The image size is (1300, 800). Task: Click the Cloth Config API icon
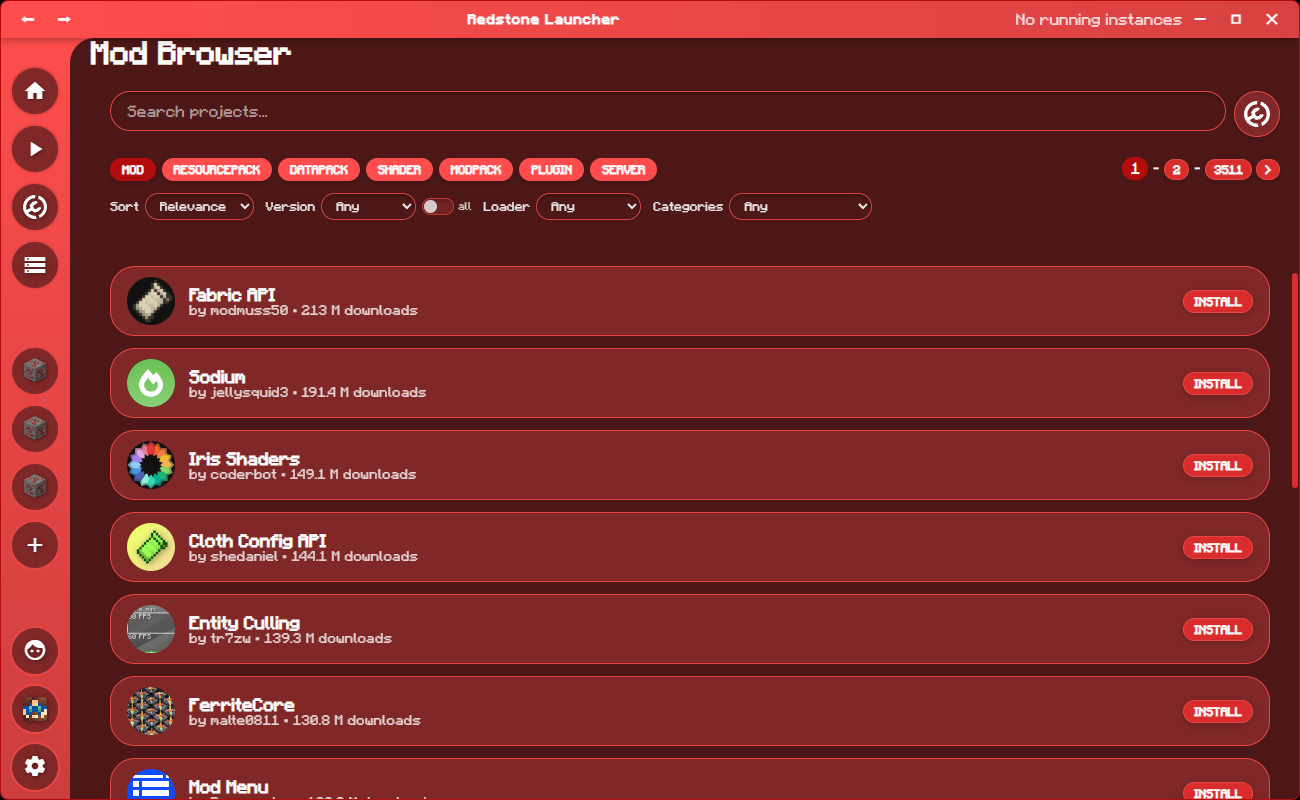pos(151,547)
